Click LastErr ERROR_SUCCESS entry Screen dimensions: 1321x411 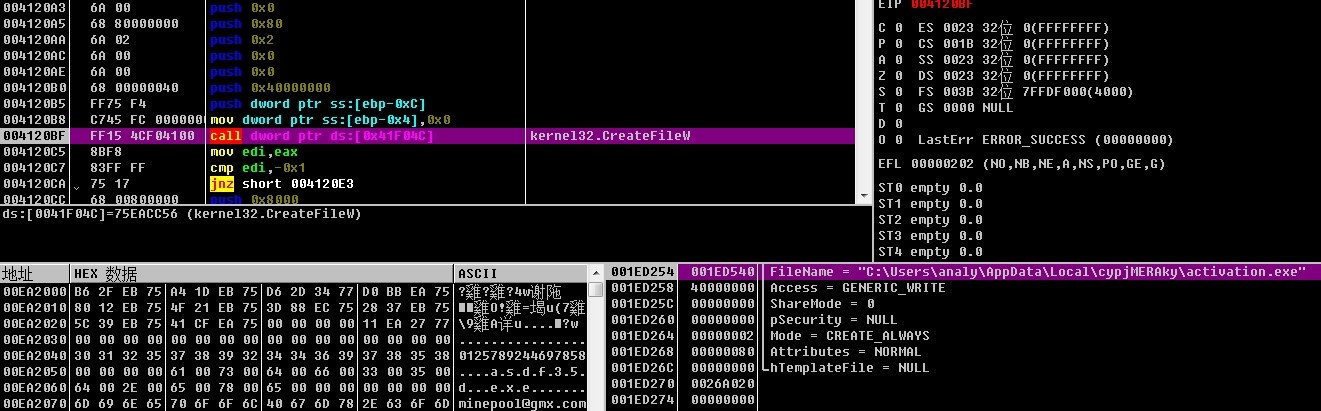click(1045, 140)
